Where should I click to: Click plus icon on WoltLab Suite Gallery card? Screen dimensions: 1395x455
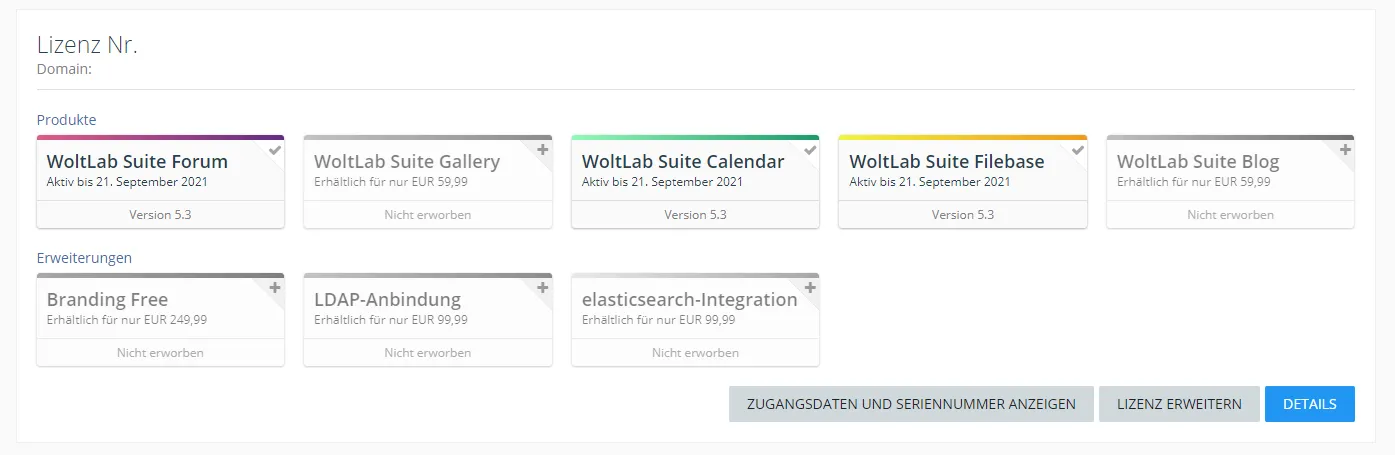point(543,149)
